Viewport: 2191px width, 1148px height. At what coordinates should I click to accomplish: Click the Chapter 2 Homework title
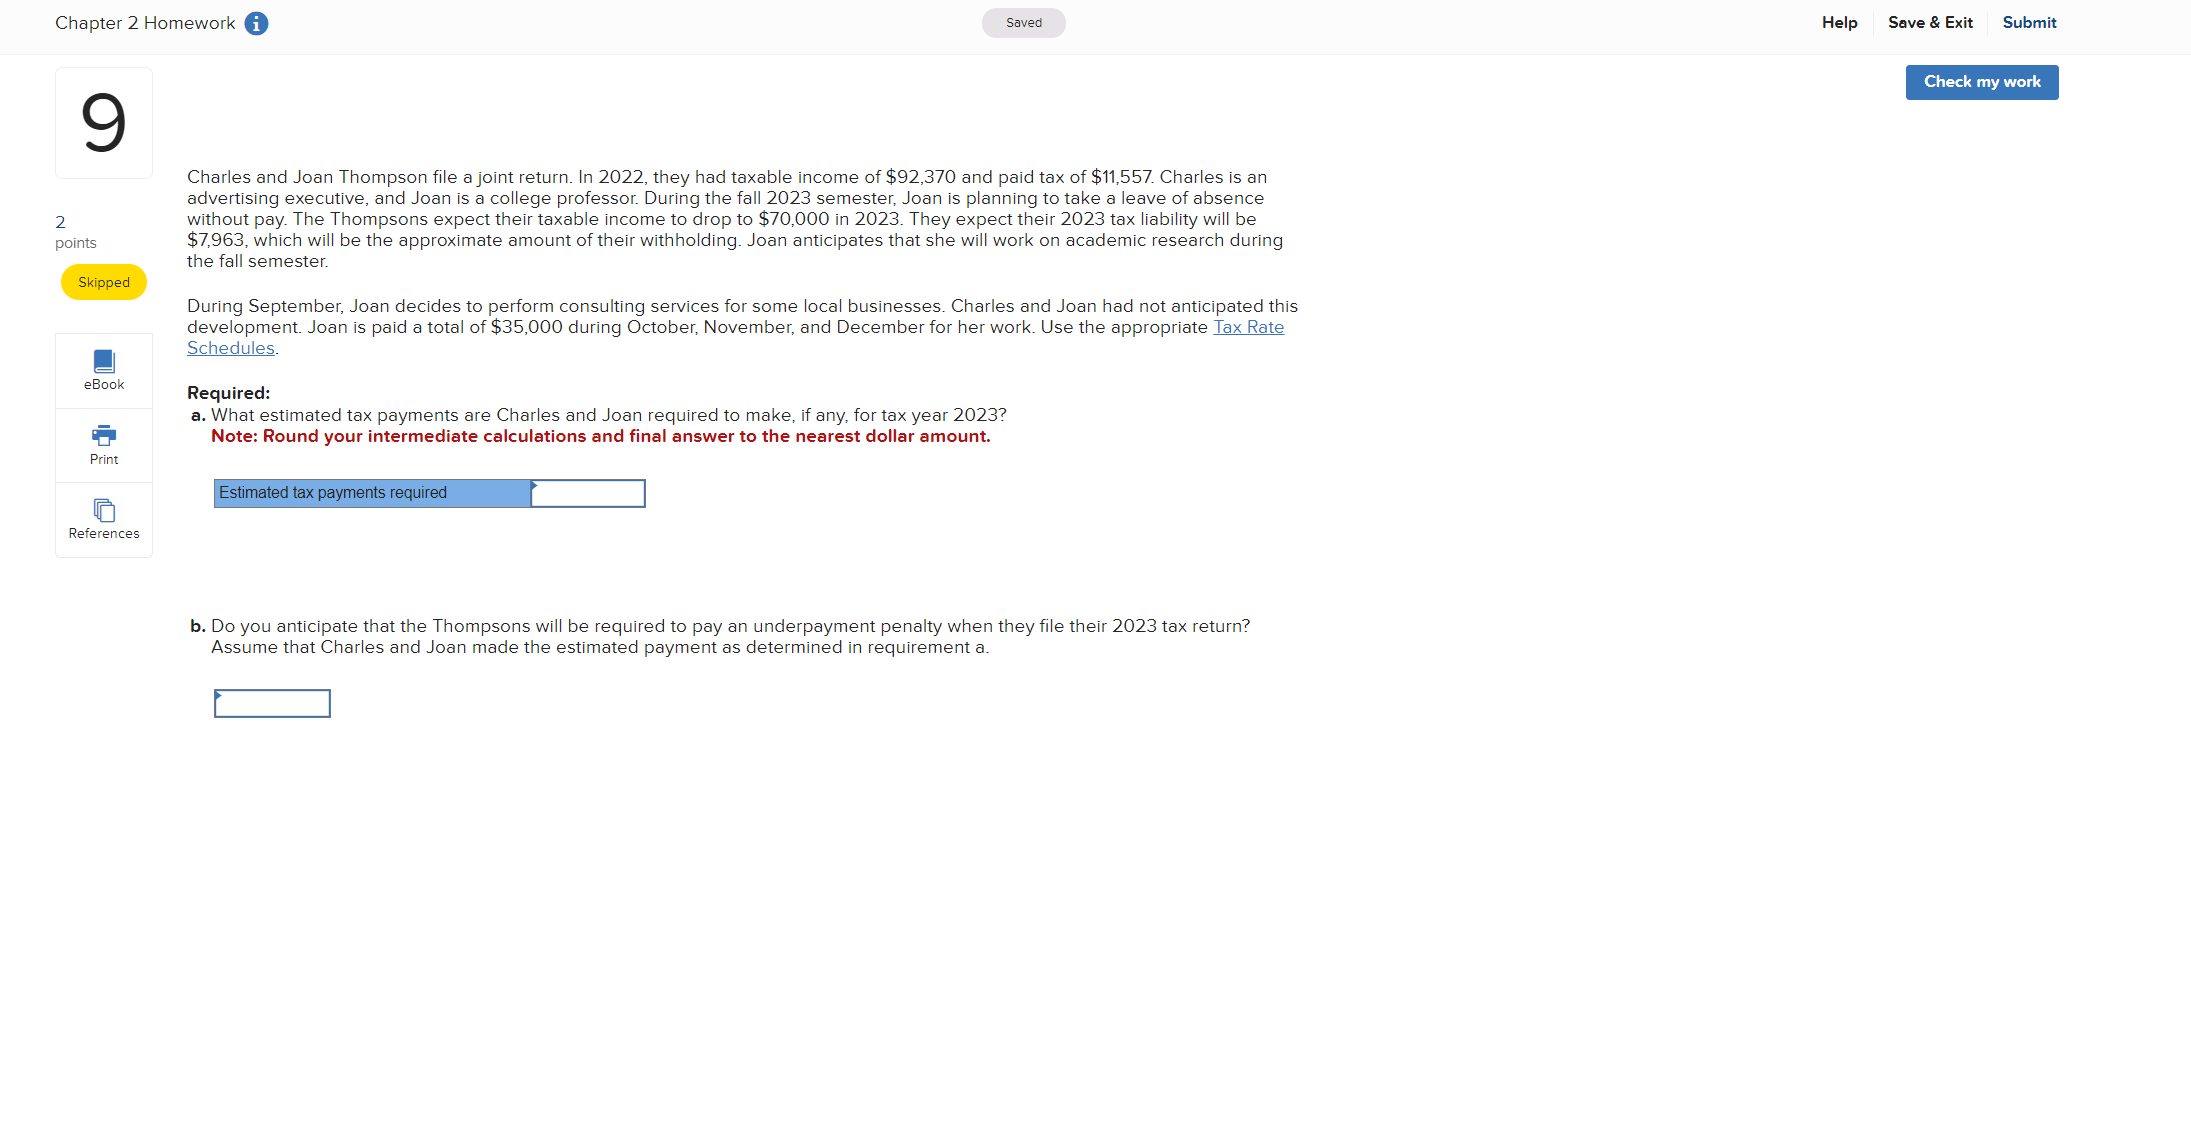pos(145,23)
